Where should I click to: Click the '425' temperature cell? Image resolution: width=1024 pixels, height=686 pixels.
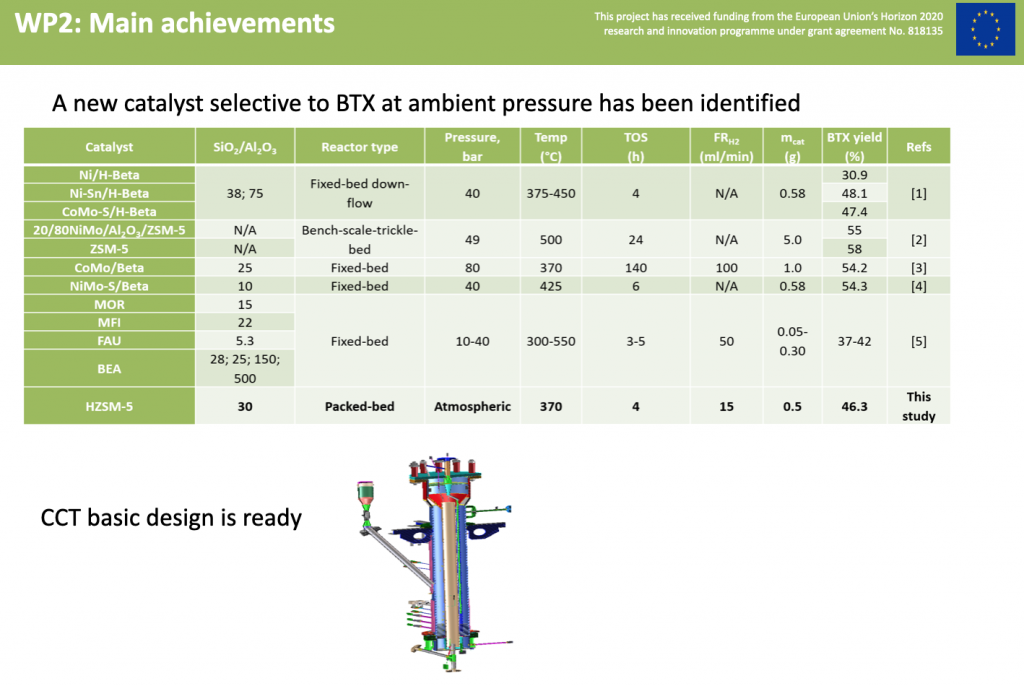[x=551, y=286]
